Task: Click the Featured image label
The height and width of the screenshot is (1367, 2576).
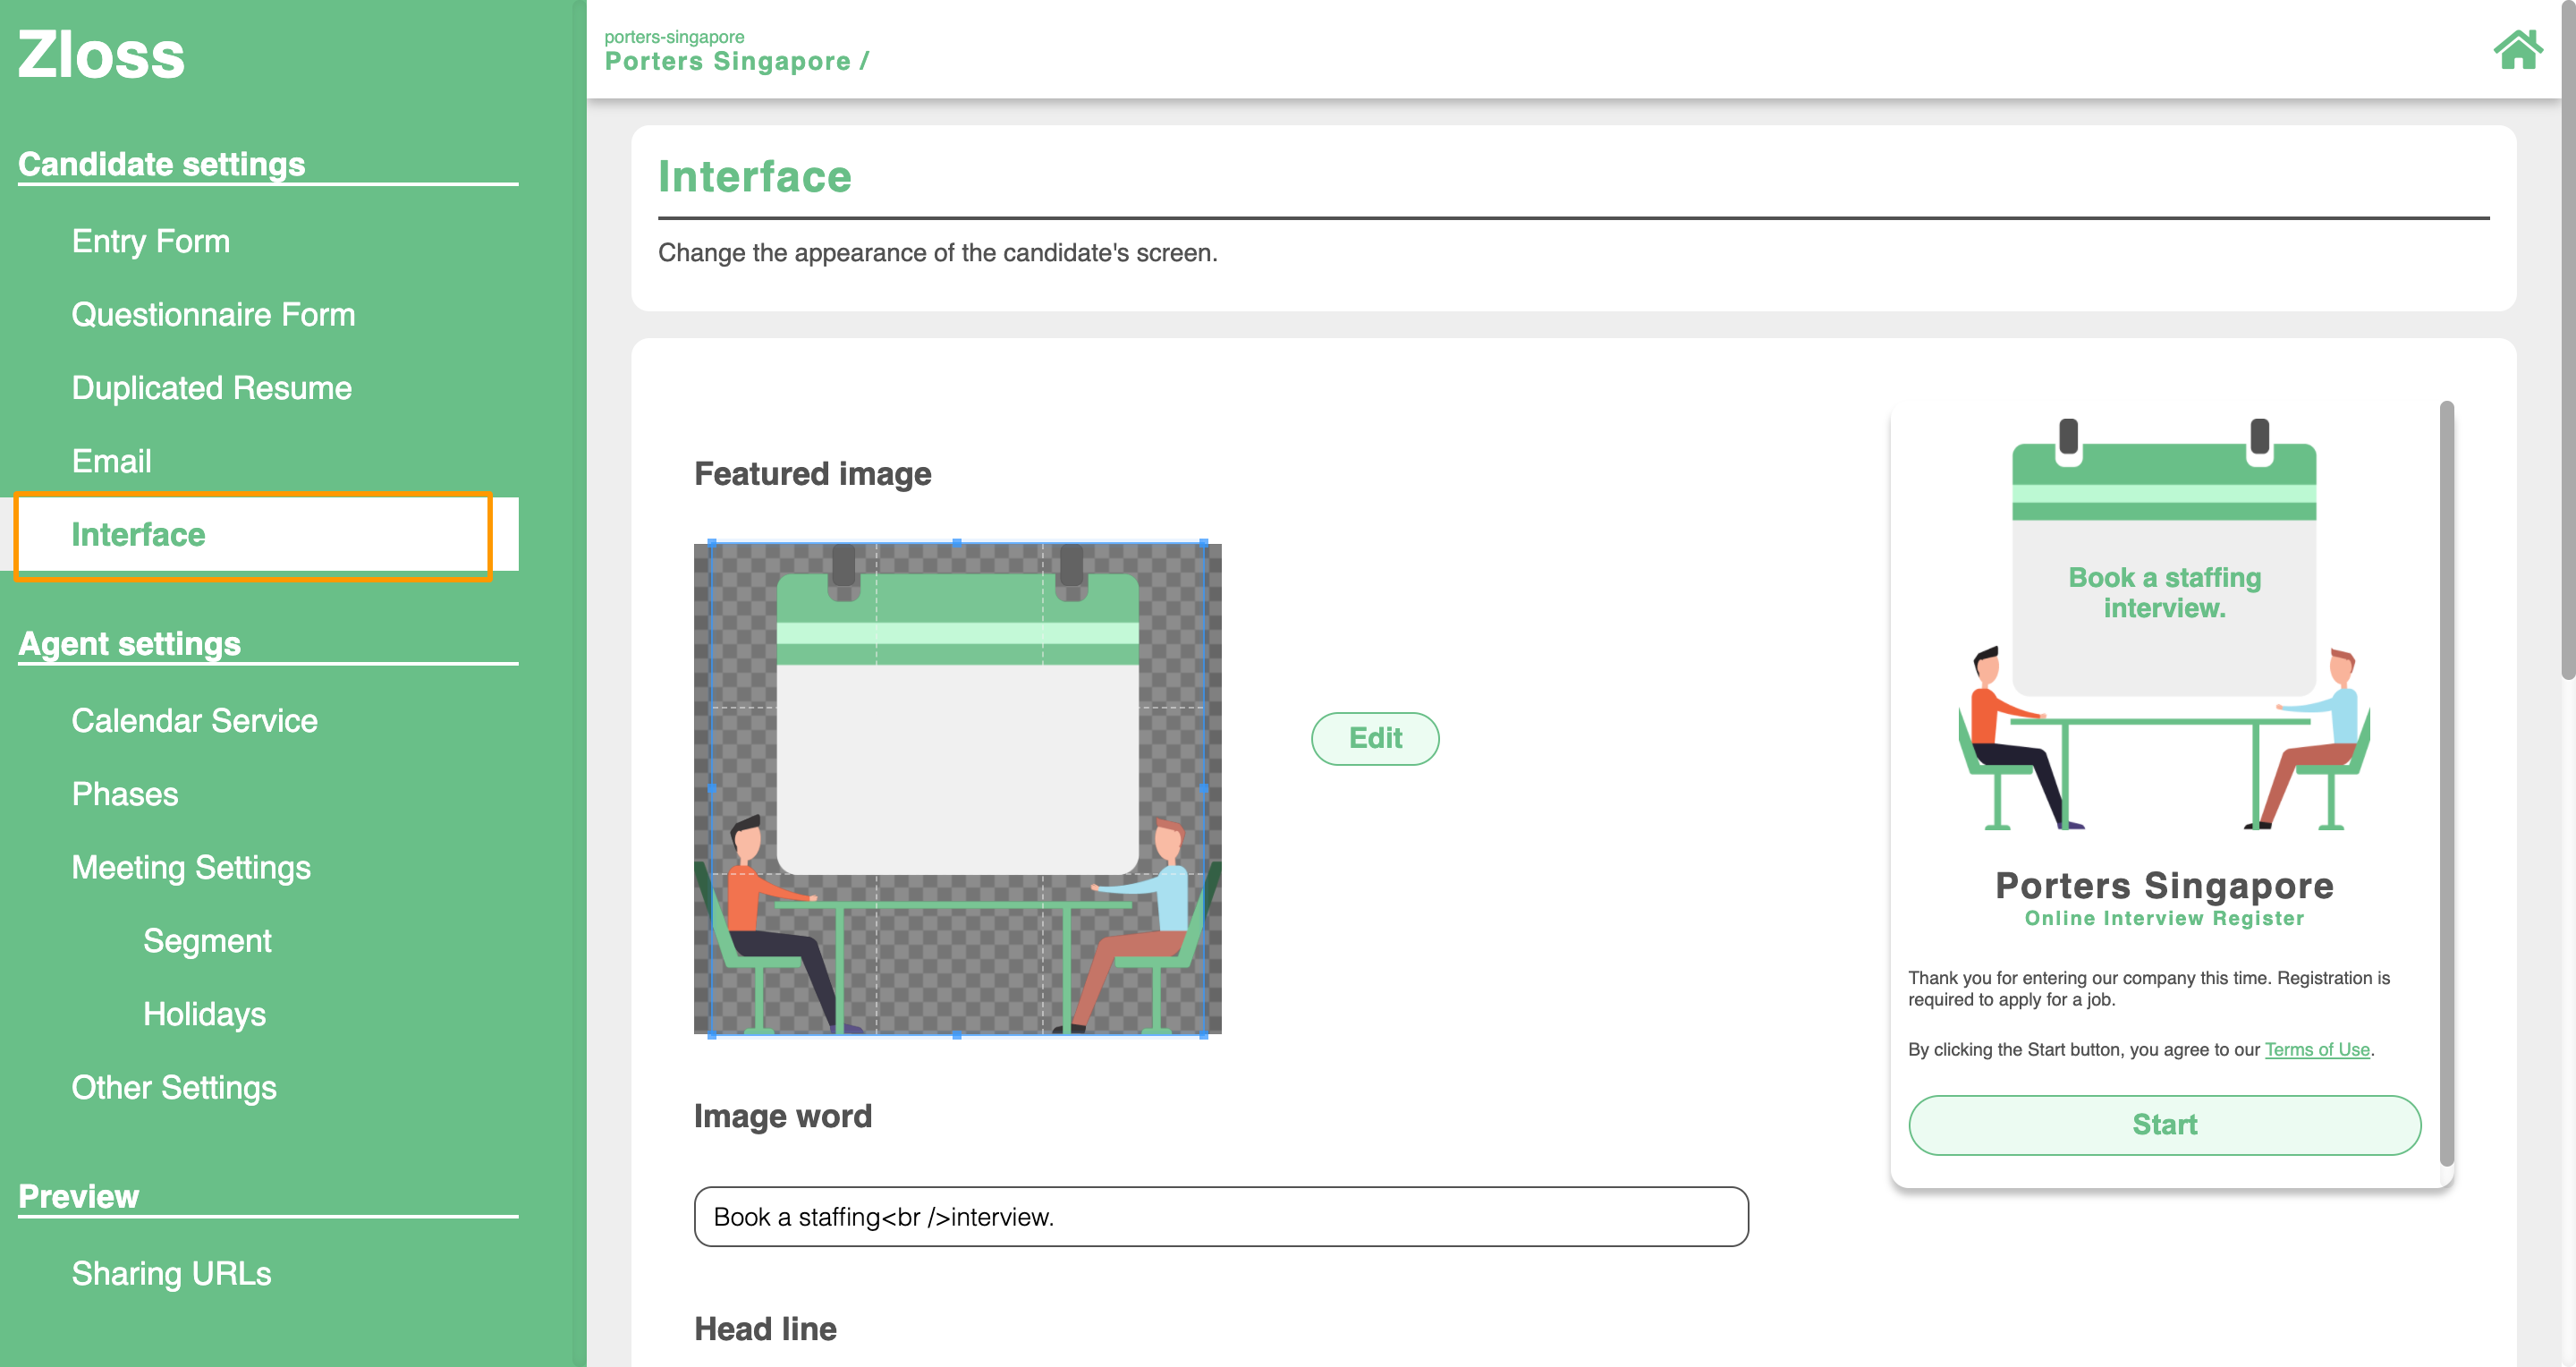Action: [812, 474]
